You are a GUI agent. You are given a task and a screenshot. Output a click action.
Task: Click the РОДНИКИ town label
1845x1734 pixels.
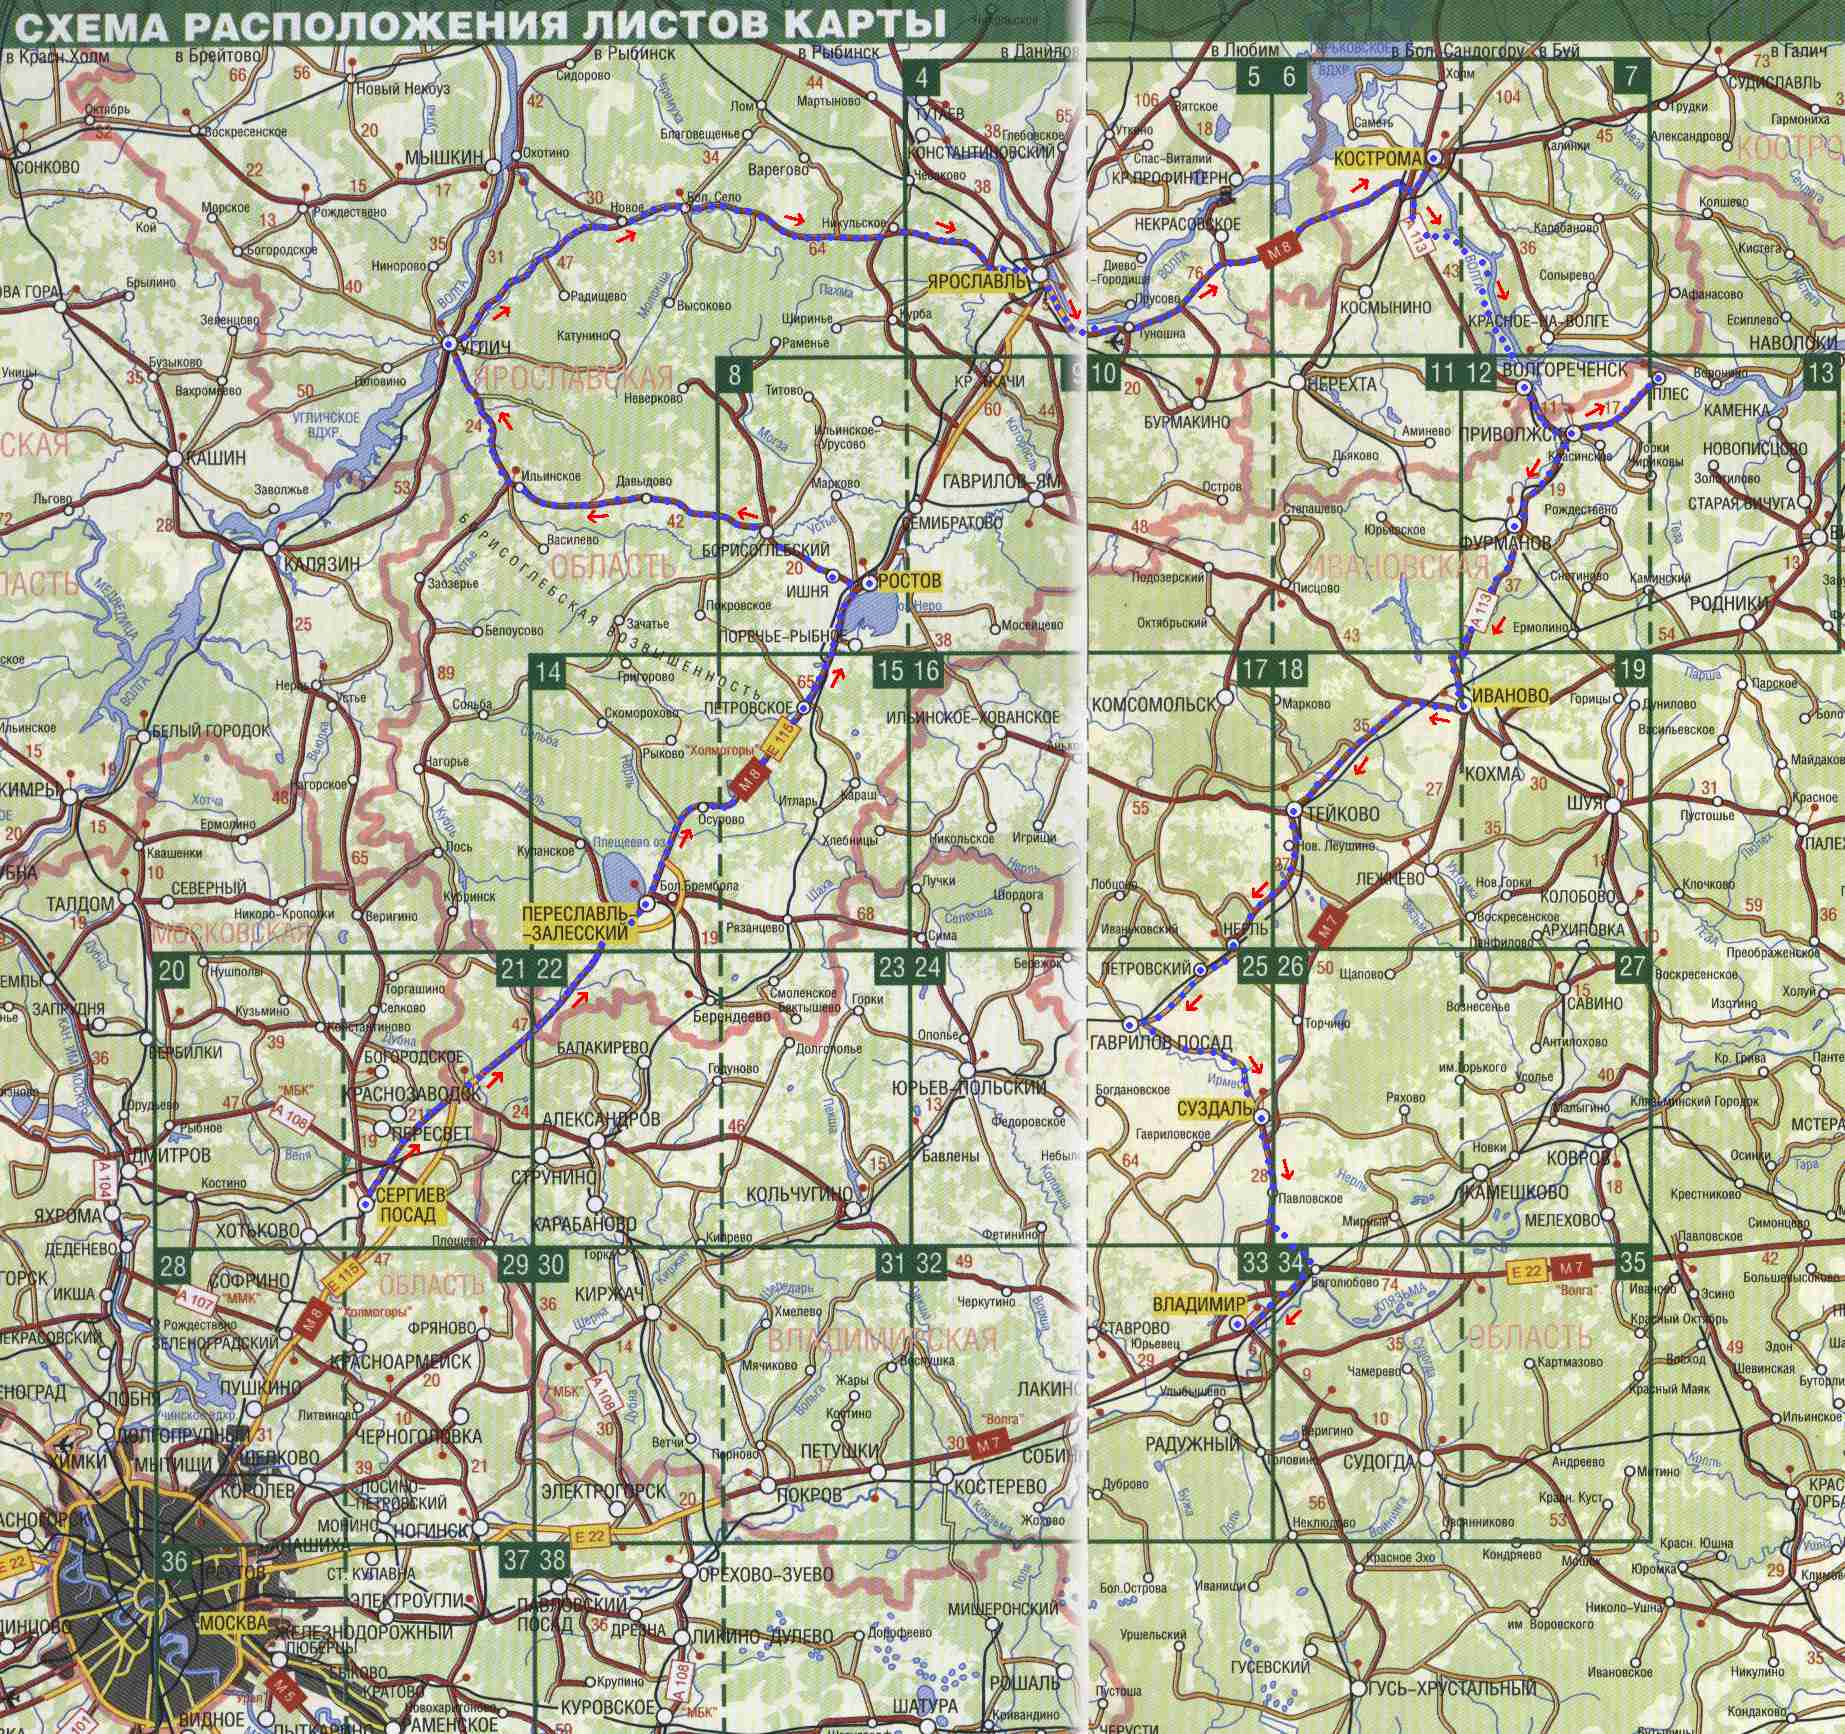point(1727,603)
